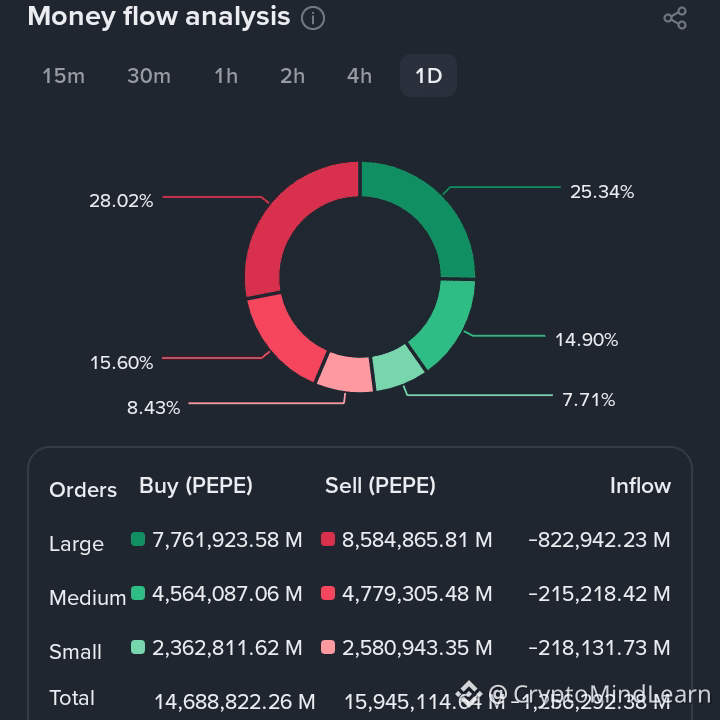
Task: Select the 1h timeframe tab
Action: [x=226, y=76]
